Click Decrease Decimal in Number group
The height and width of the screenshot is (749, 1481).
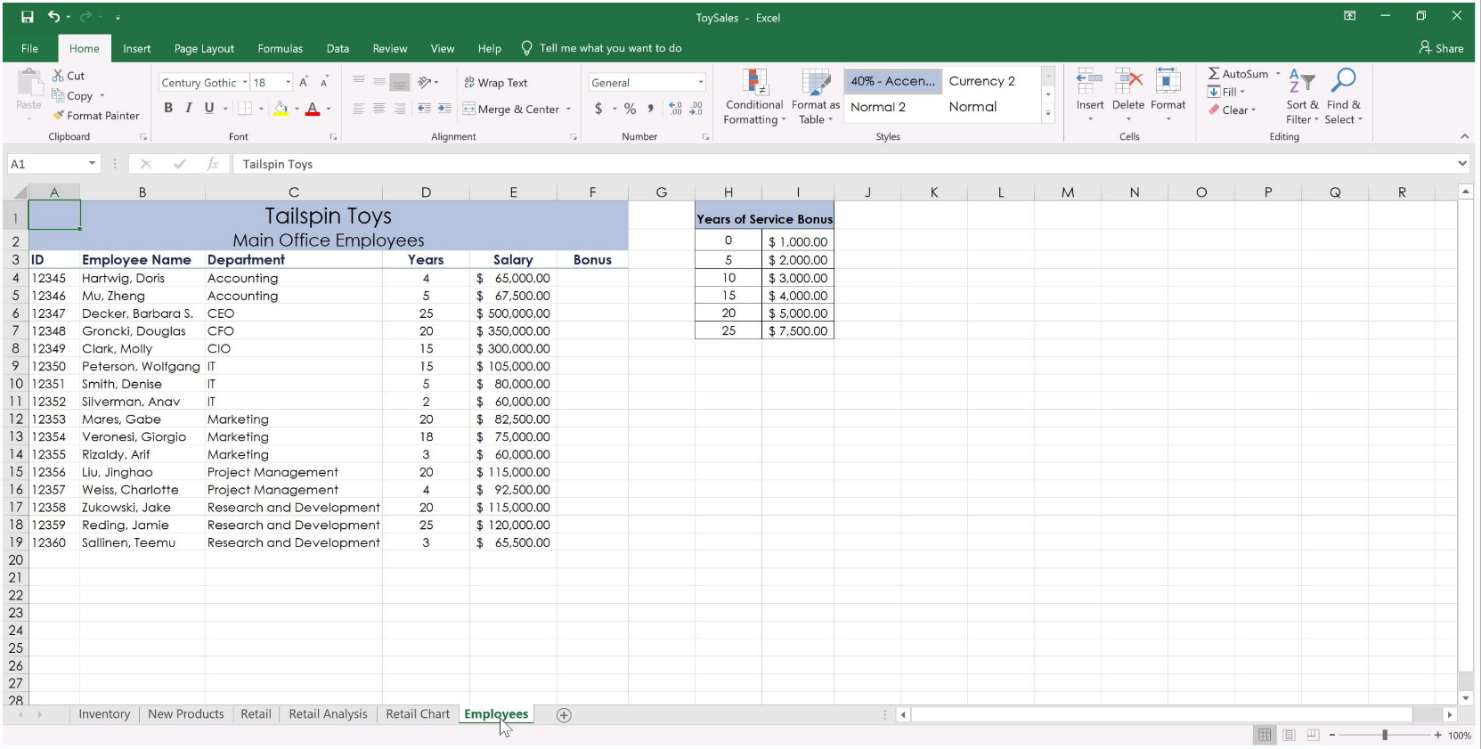click(696, 109)
